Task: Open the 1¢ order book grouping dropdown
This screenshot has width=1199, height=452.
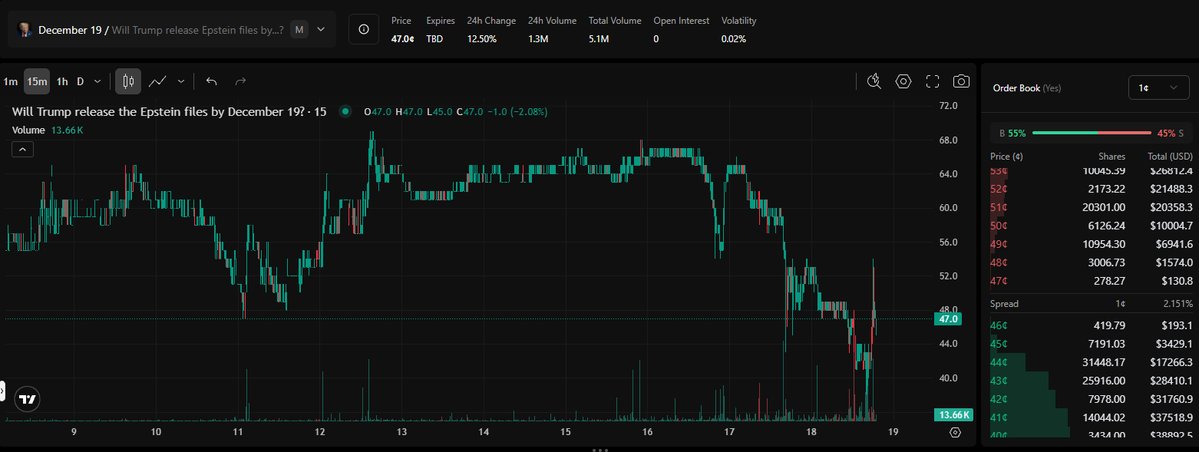Action: 1158,88
